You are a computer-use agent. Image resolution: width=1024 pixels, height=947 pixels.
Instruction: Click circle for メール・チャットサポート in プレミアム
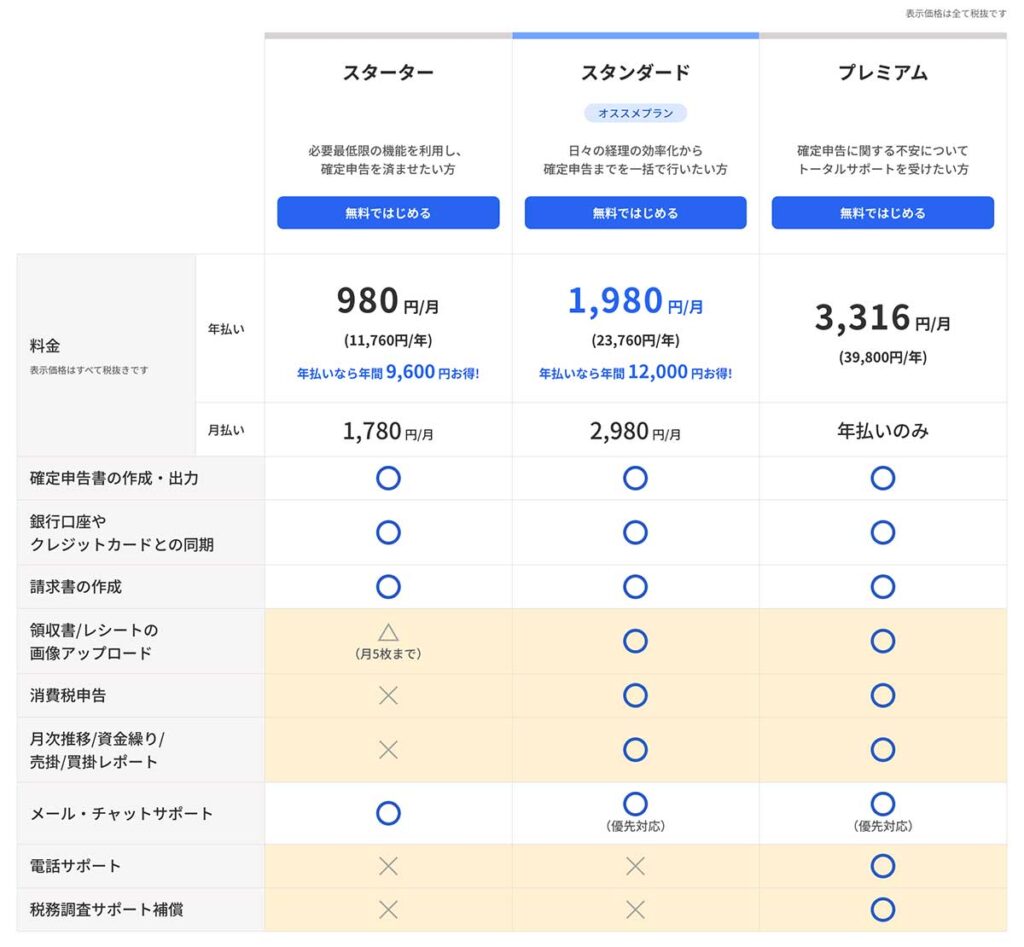[x=882, y=803]
